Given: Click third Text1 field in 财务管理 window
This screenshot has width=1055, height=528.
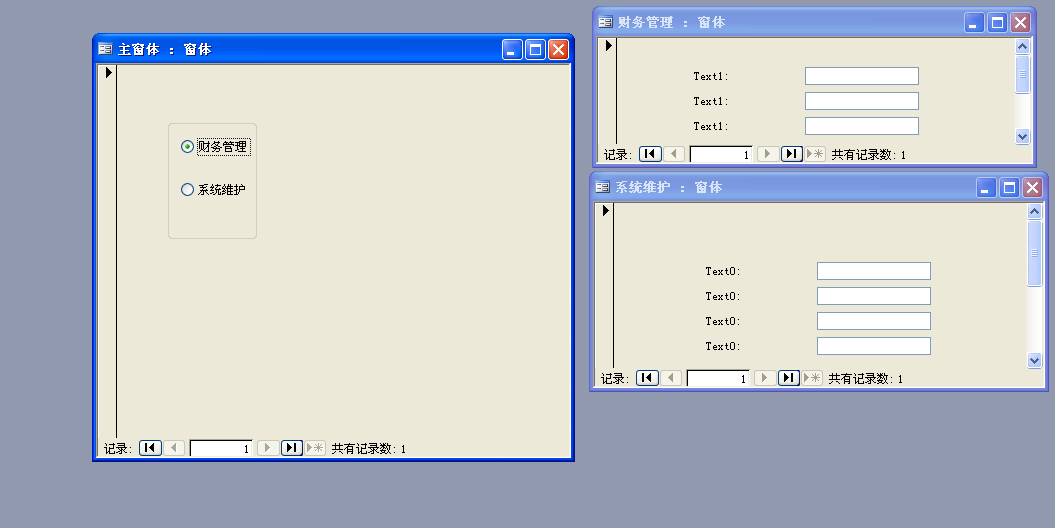Looking at the screenshot, I should (862, 126).
